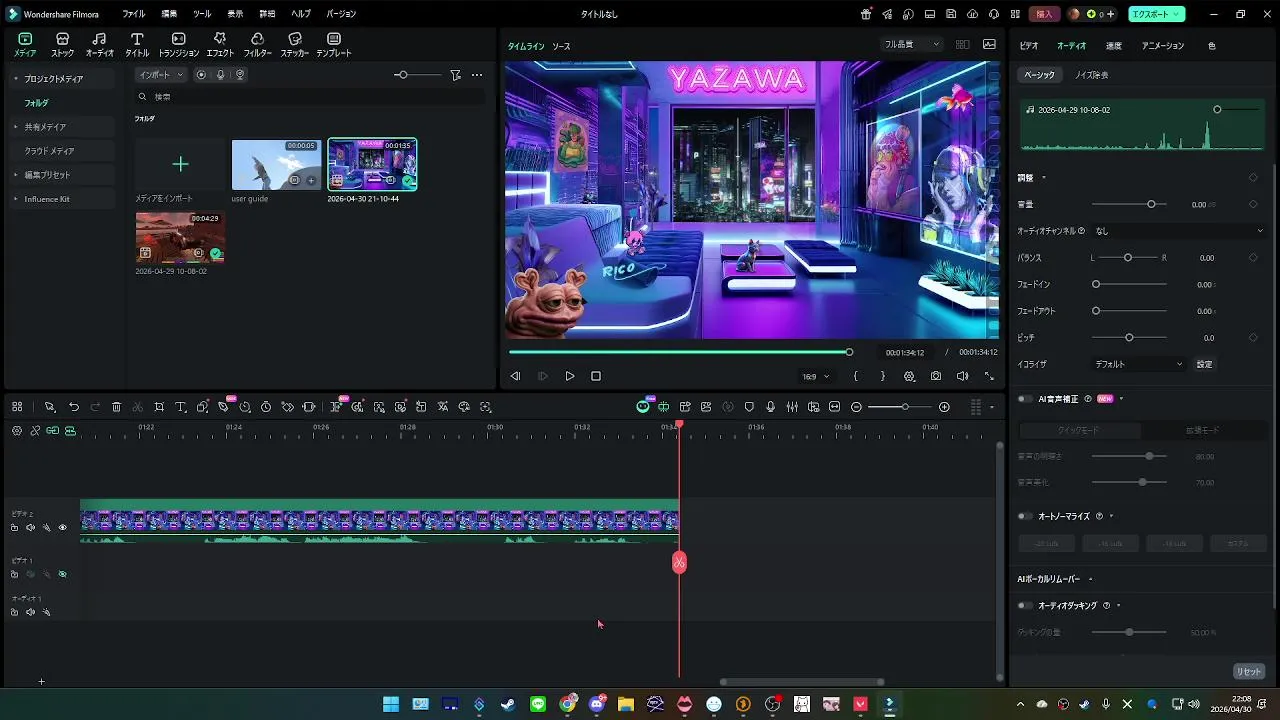The image size is (1280, 720).
Task: Select the user guide media thumbnail
Action: (x=276, y=164)
